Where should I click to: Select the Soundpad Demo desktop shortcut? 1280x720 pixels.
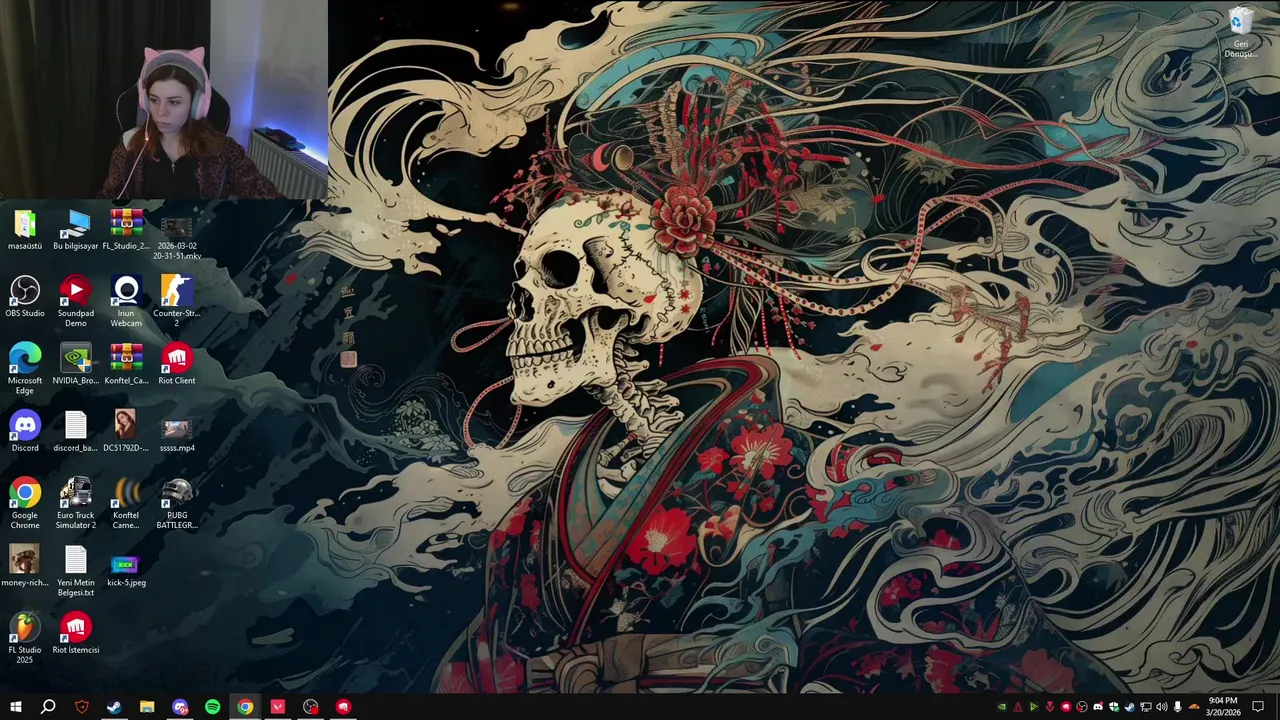click(x=76, y=302)
